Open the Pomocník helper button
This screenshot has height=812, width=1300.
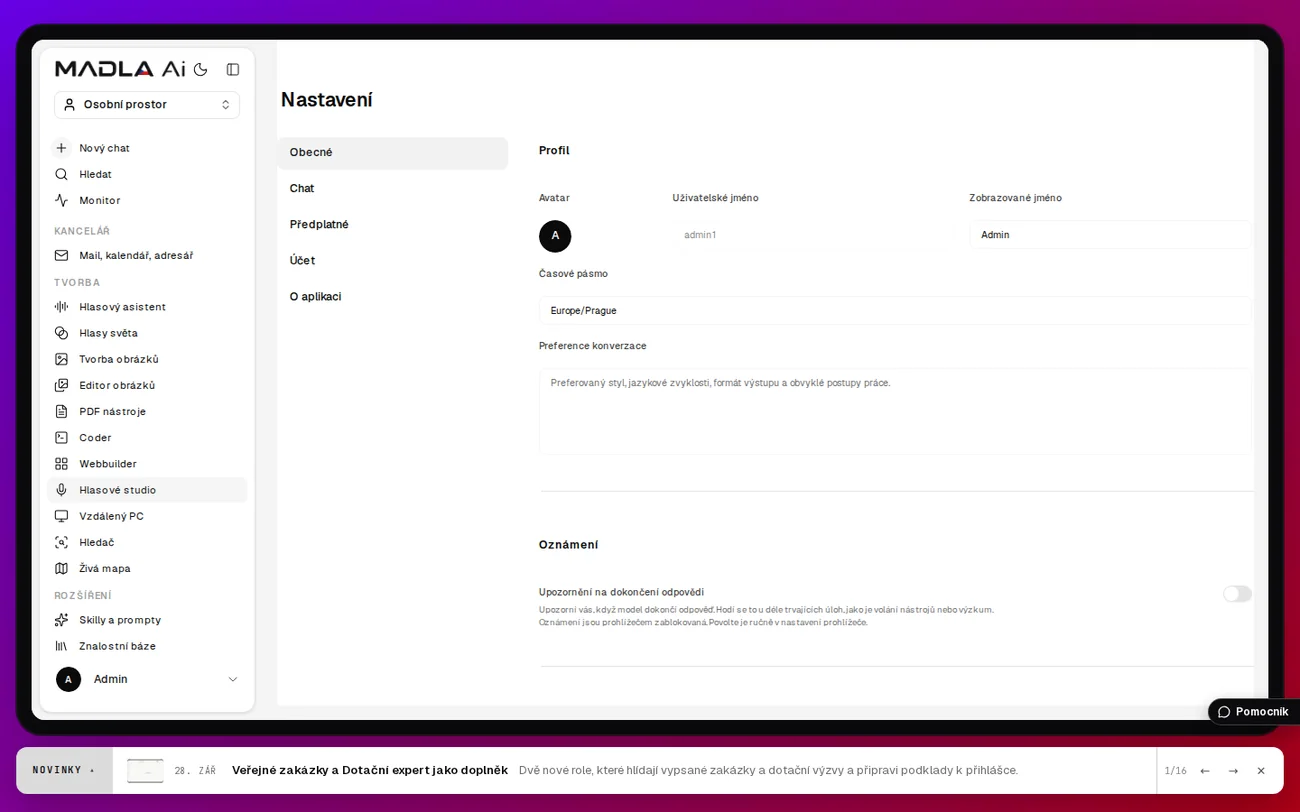pyautogui.click(x=1253, y=711)
